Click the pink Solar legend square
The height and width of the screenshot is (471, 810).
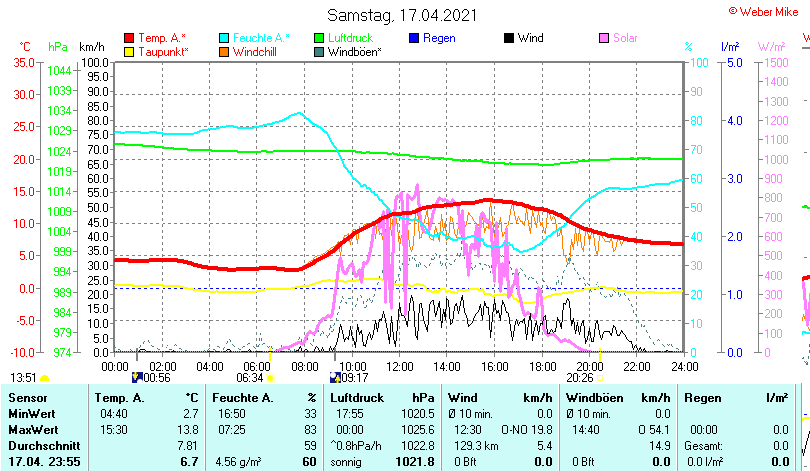pyautogui.click(x=604, y=38)
